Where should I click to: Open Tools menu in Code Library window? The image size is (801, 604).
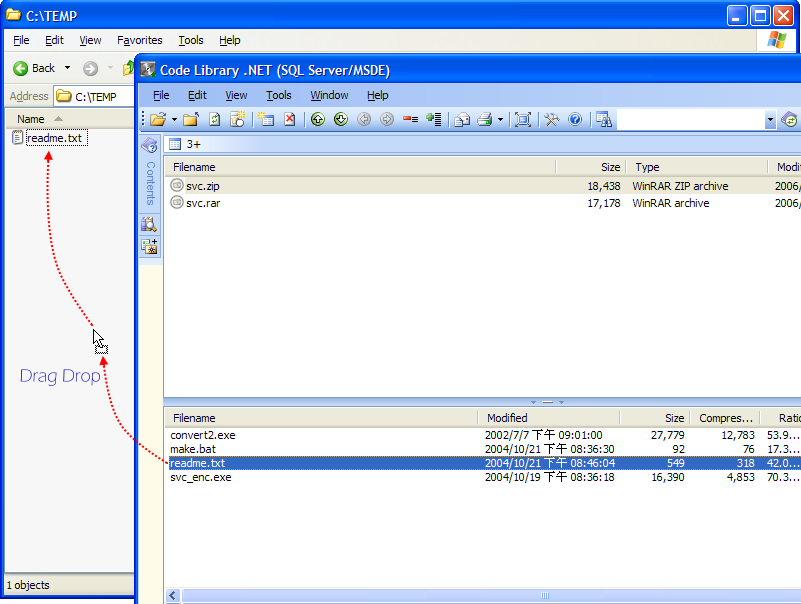(x=278, y=95)
